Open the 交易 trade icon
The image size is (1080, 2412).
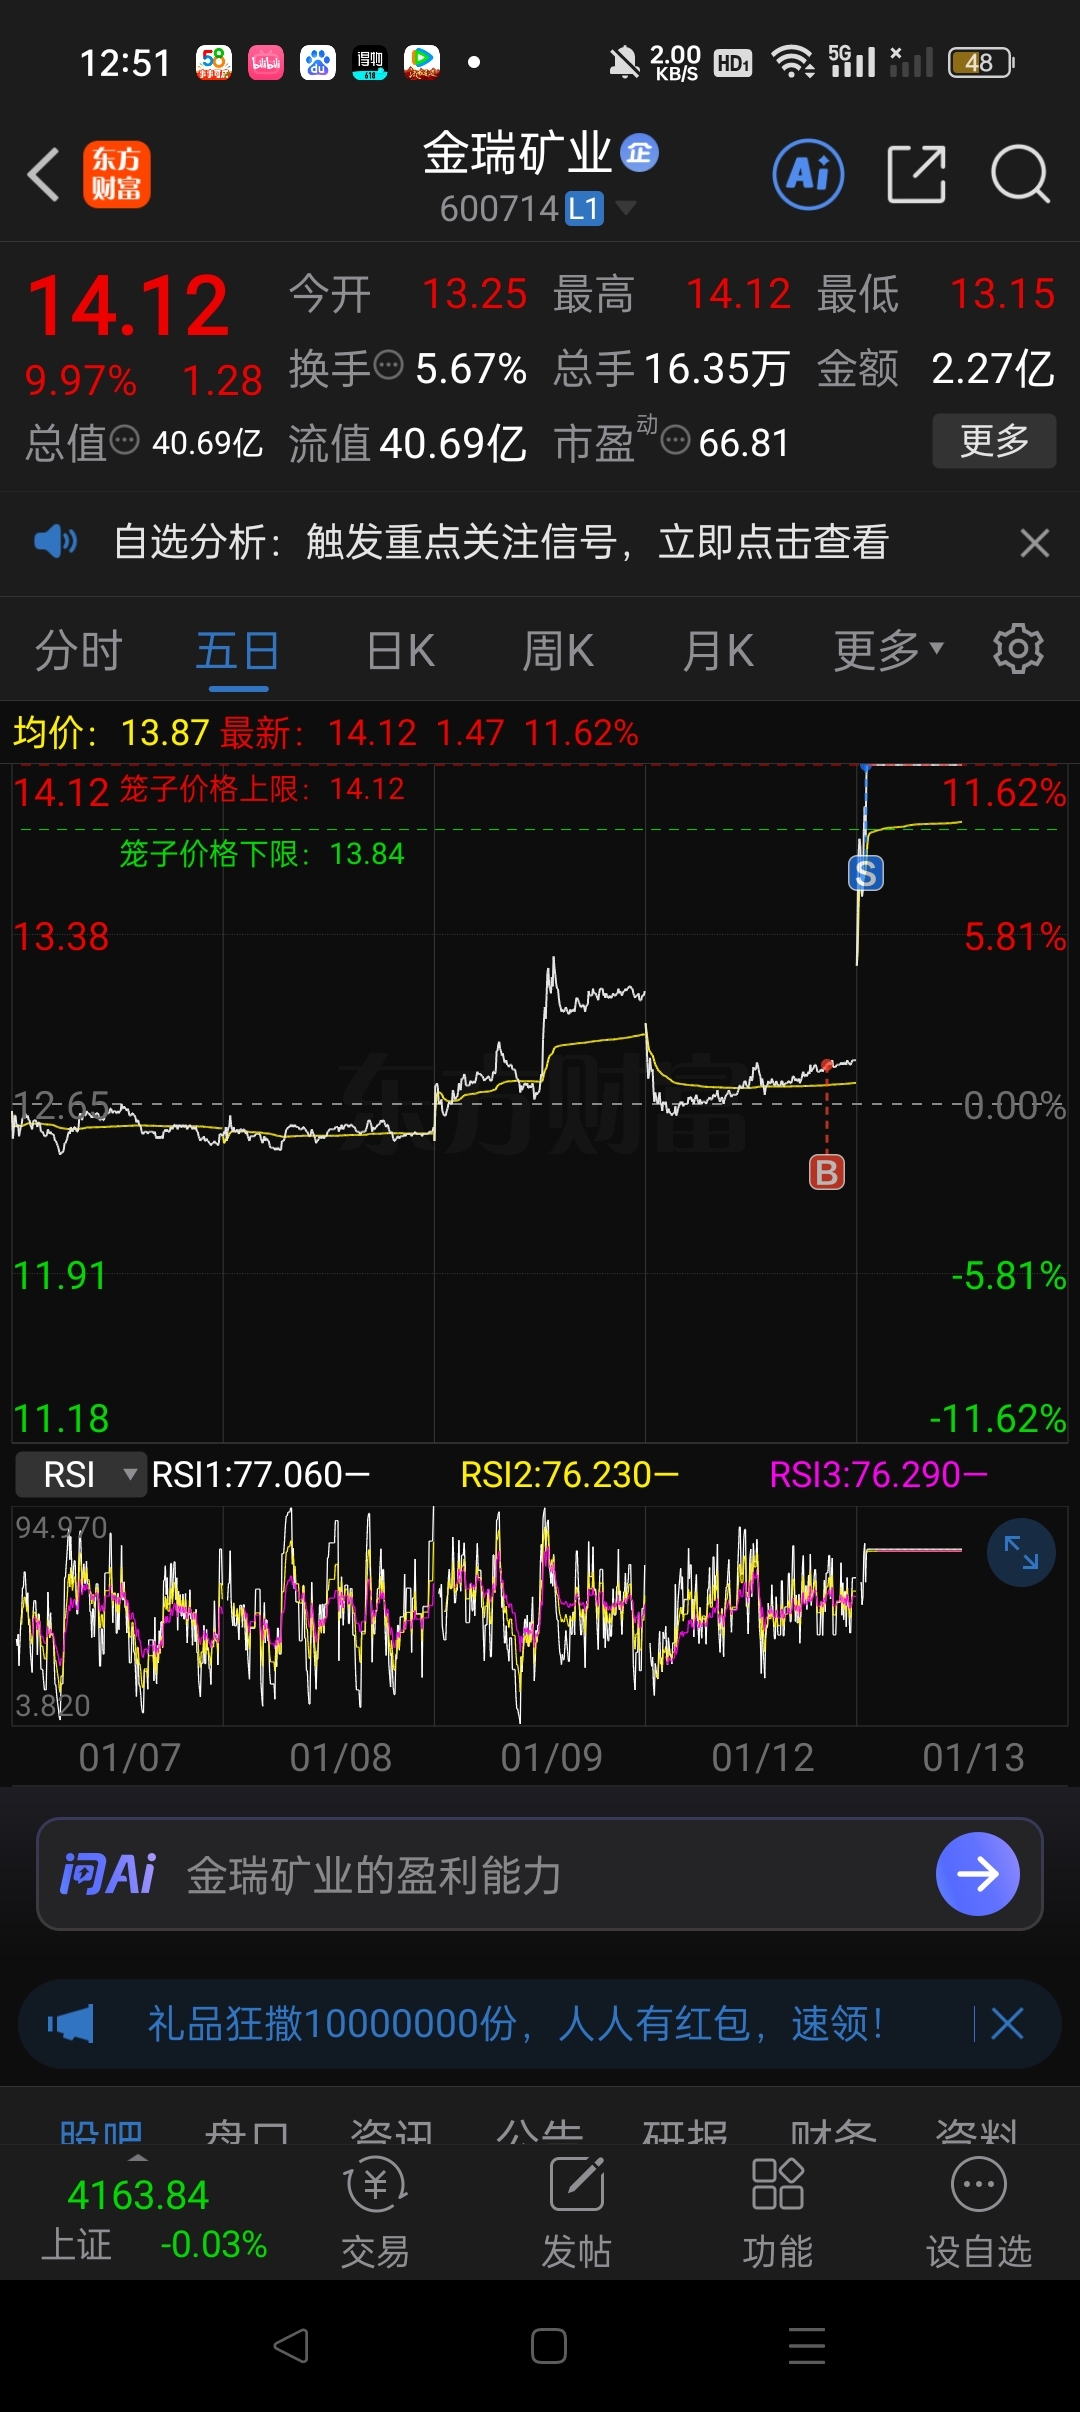click(376, 2211)
